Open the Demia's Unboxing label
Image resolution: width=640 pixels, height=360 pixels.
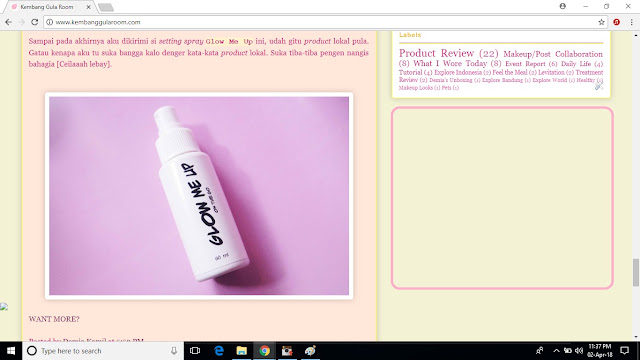pos(451,80)
